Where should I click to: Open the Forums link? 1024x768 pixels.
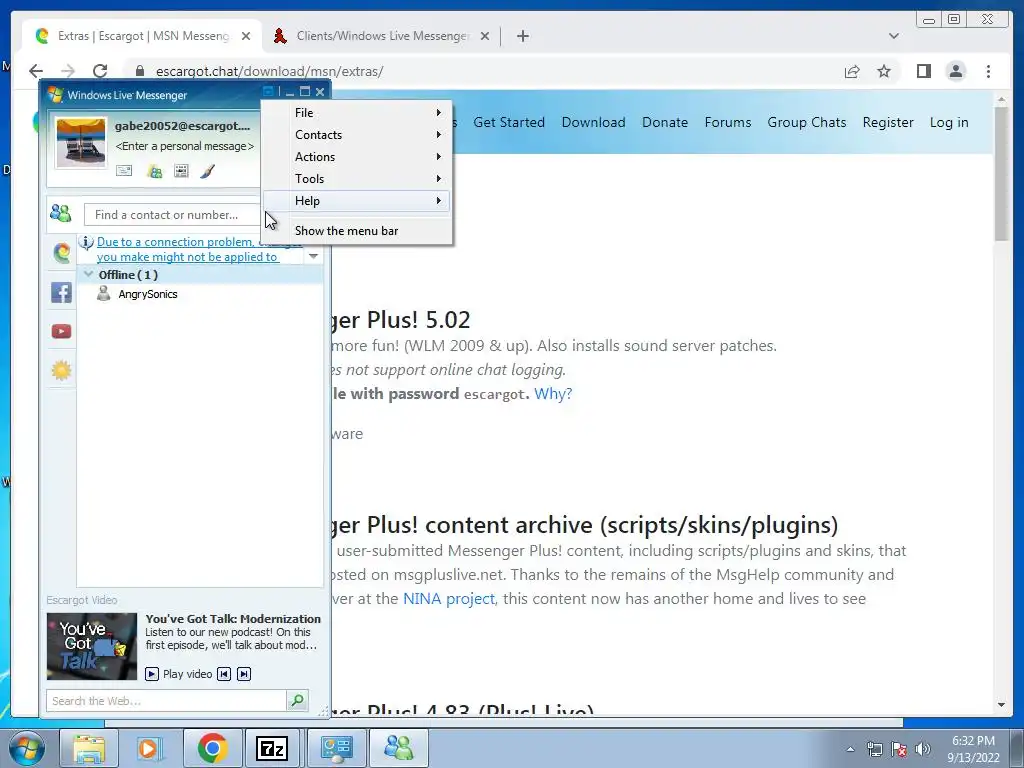click(728, 122)
